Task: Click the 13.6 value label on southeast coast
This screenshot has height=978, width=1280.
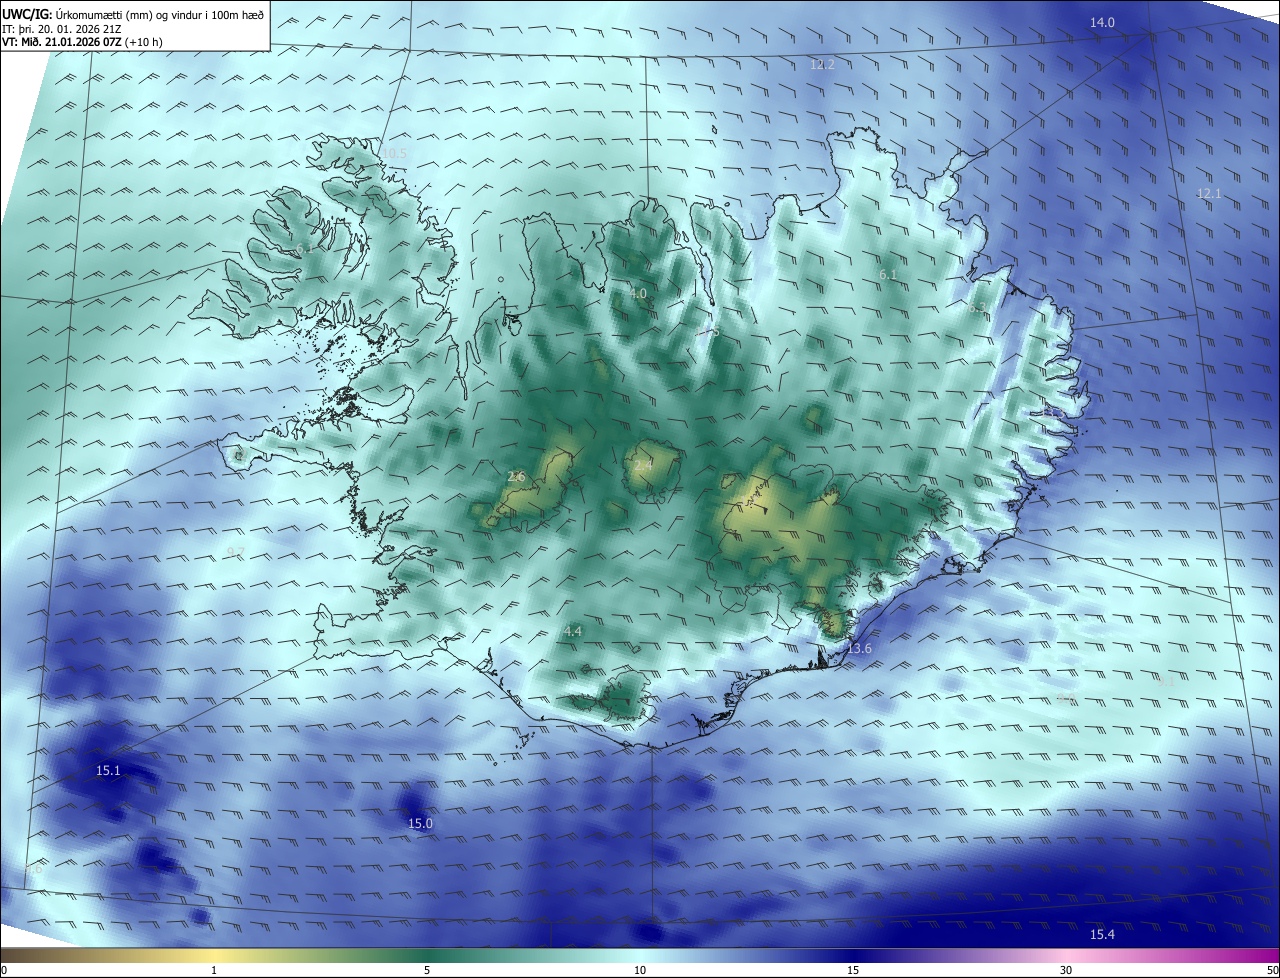Action: point(859,649)
